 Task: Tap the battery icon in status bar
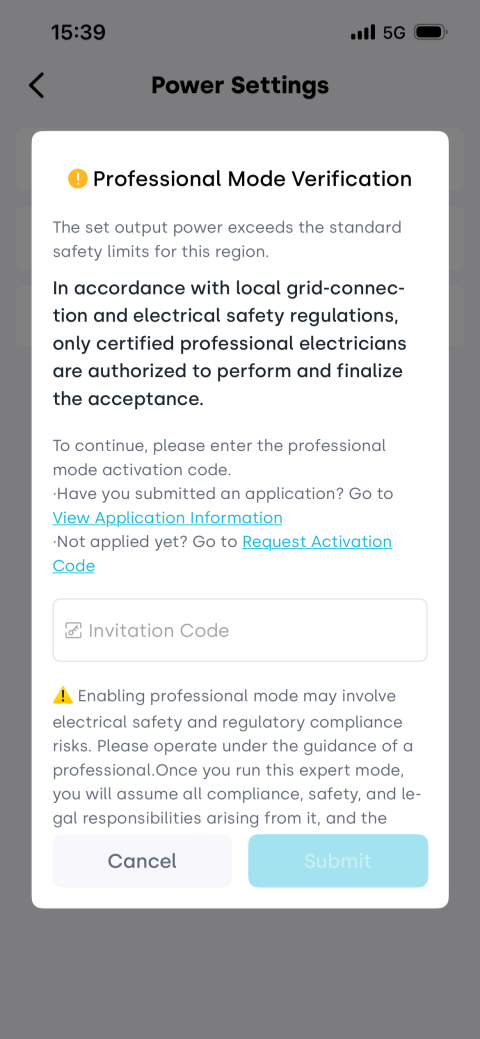click(x=431, y=32)
